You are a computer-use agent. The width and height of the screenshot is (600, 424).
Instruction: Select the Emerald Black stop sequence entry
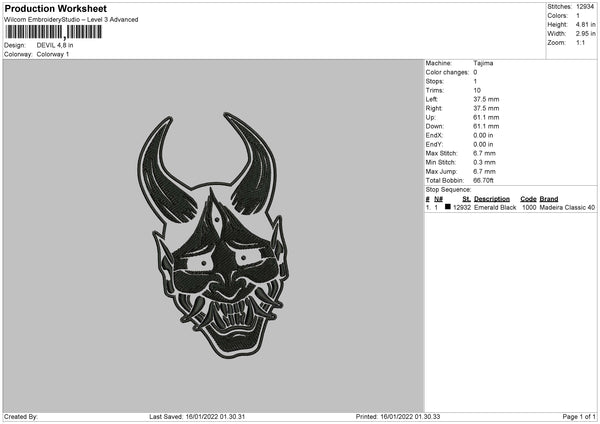click(x=492, y=207)
